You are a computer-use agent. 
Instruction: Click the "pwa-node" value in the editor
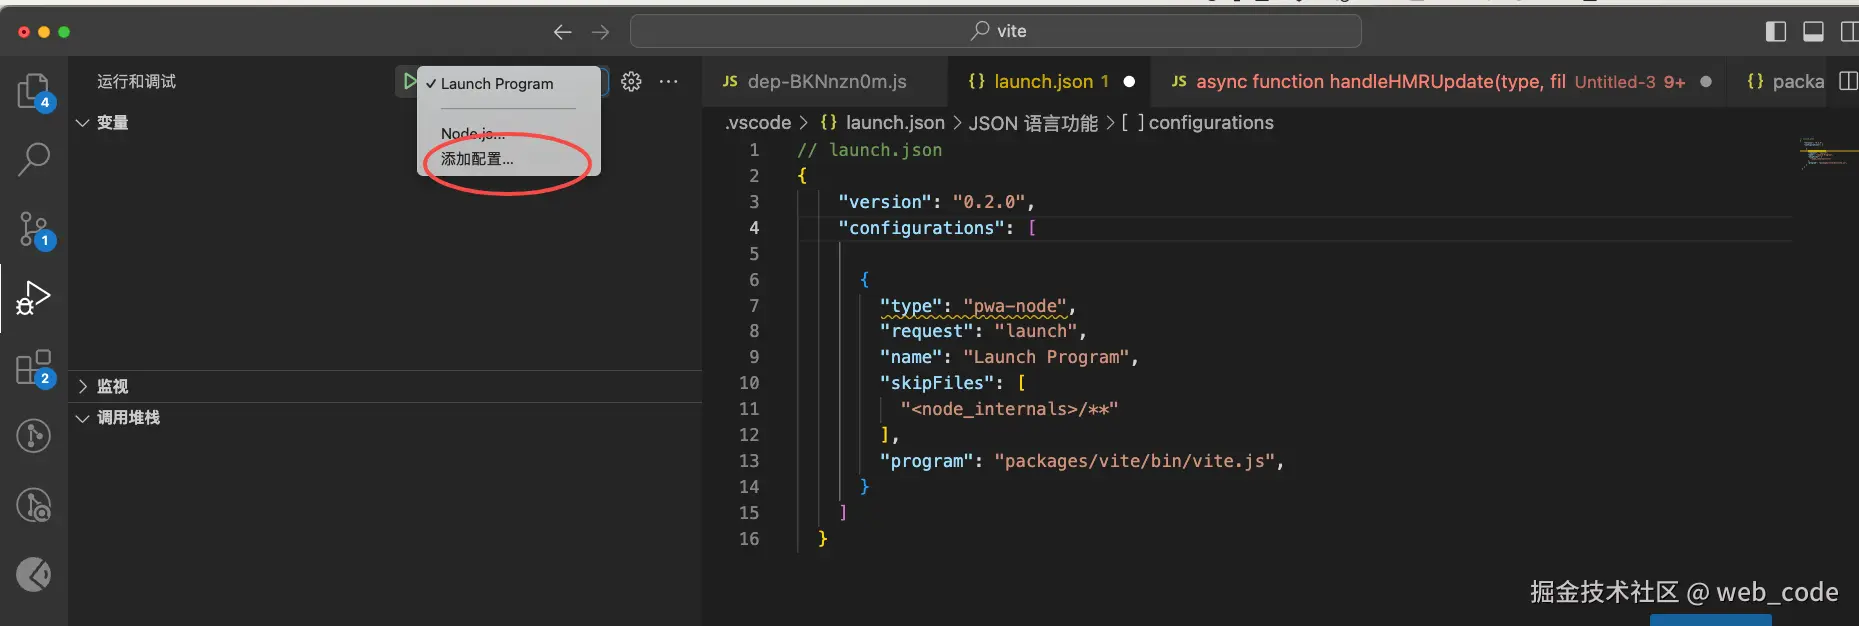pos(1016,306)
